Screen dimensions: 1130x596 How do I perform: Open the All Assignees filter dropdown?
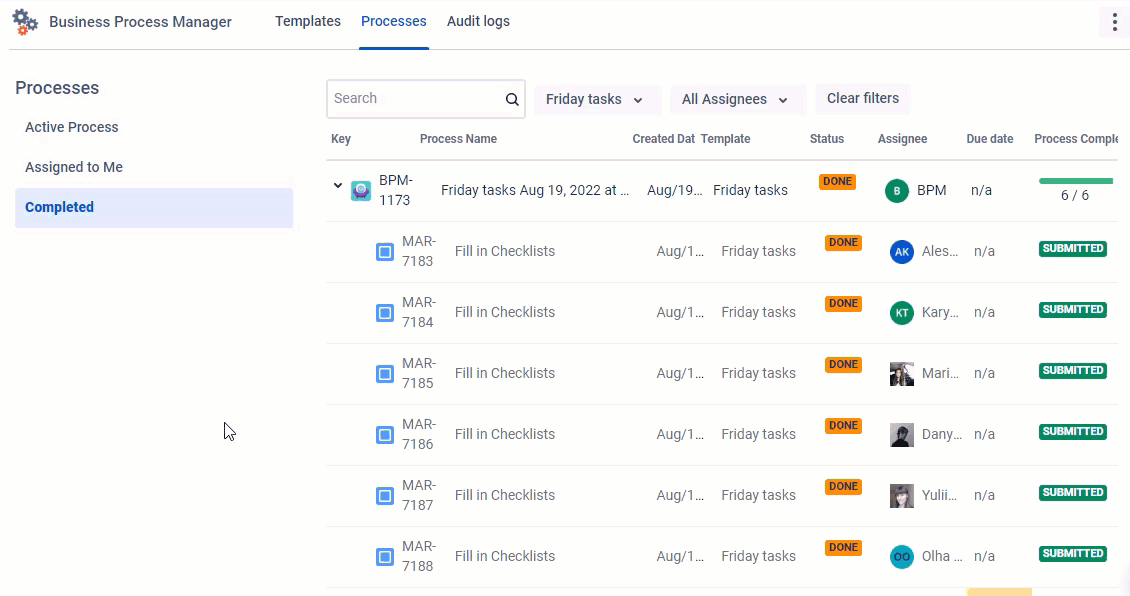[x=737, y=99]
